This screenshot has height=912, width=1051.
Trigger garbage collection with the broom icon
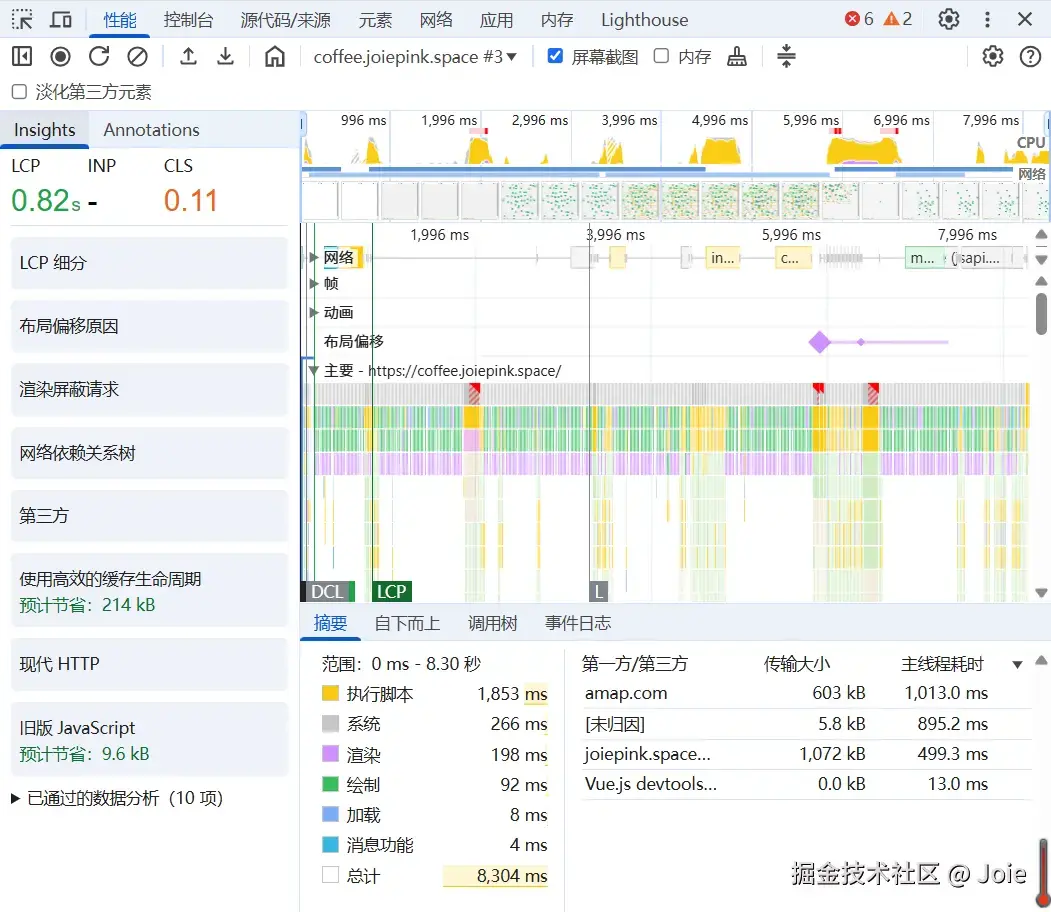pos(737,56)
